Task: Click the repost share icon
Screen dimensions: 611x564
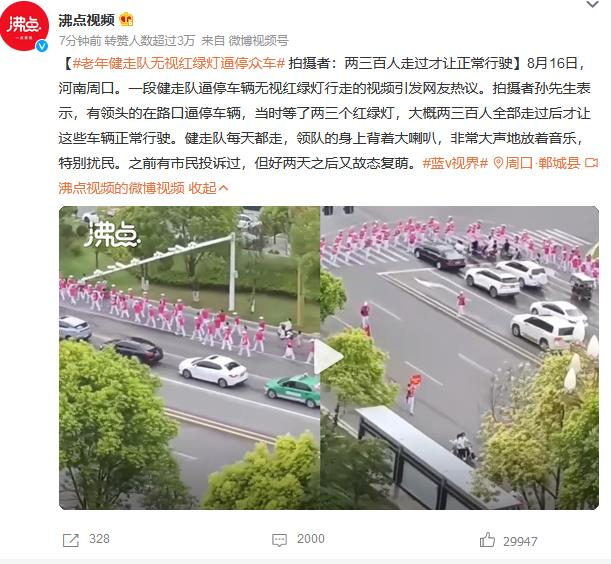Action: pos(71,540)
